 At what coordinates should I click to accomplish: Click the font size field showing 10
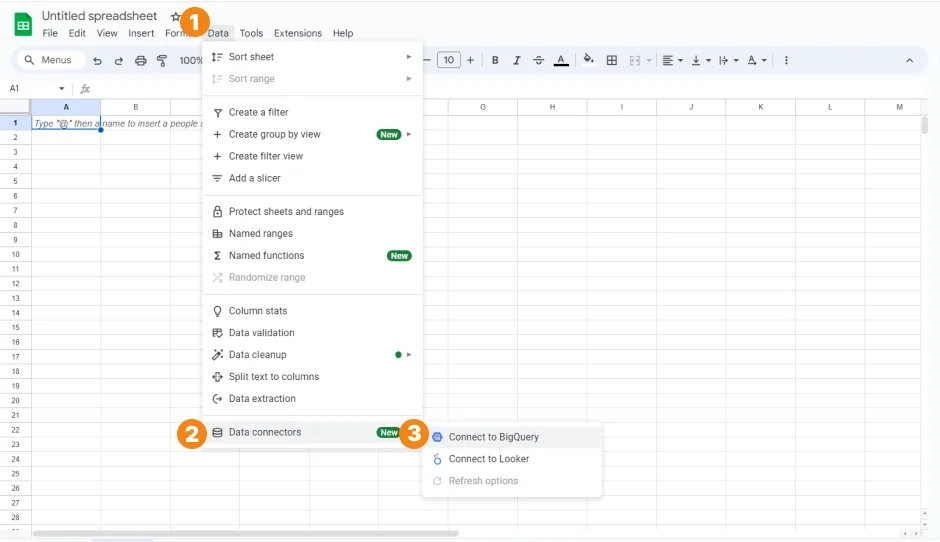(448, 60)
